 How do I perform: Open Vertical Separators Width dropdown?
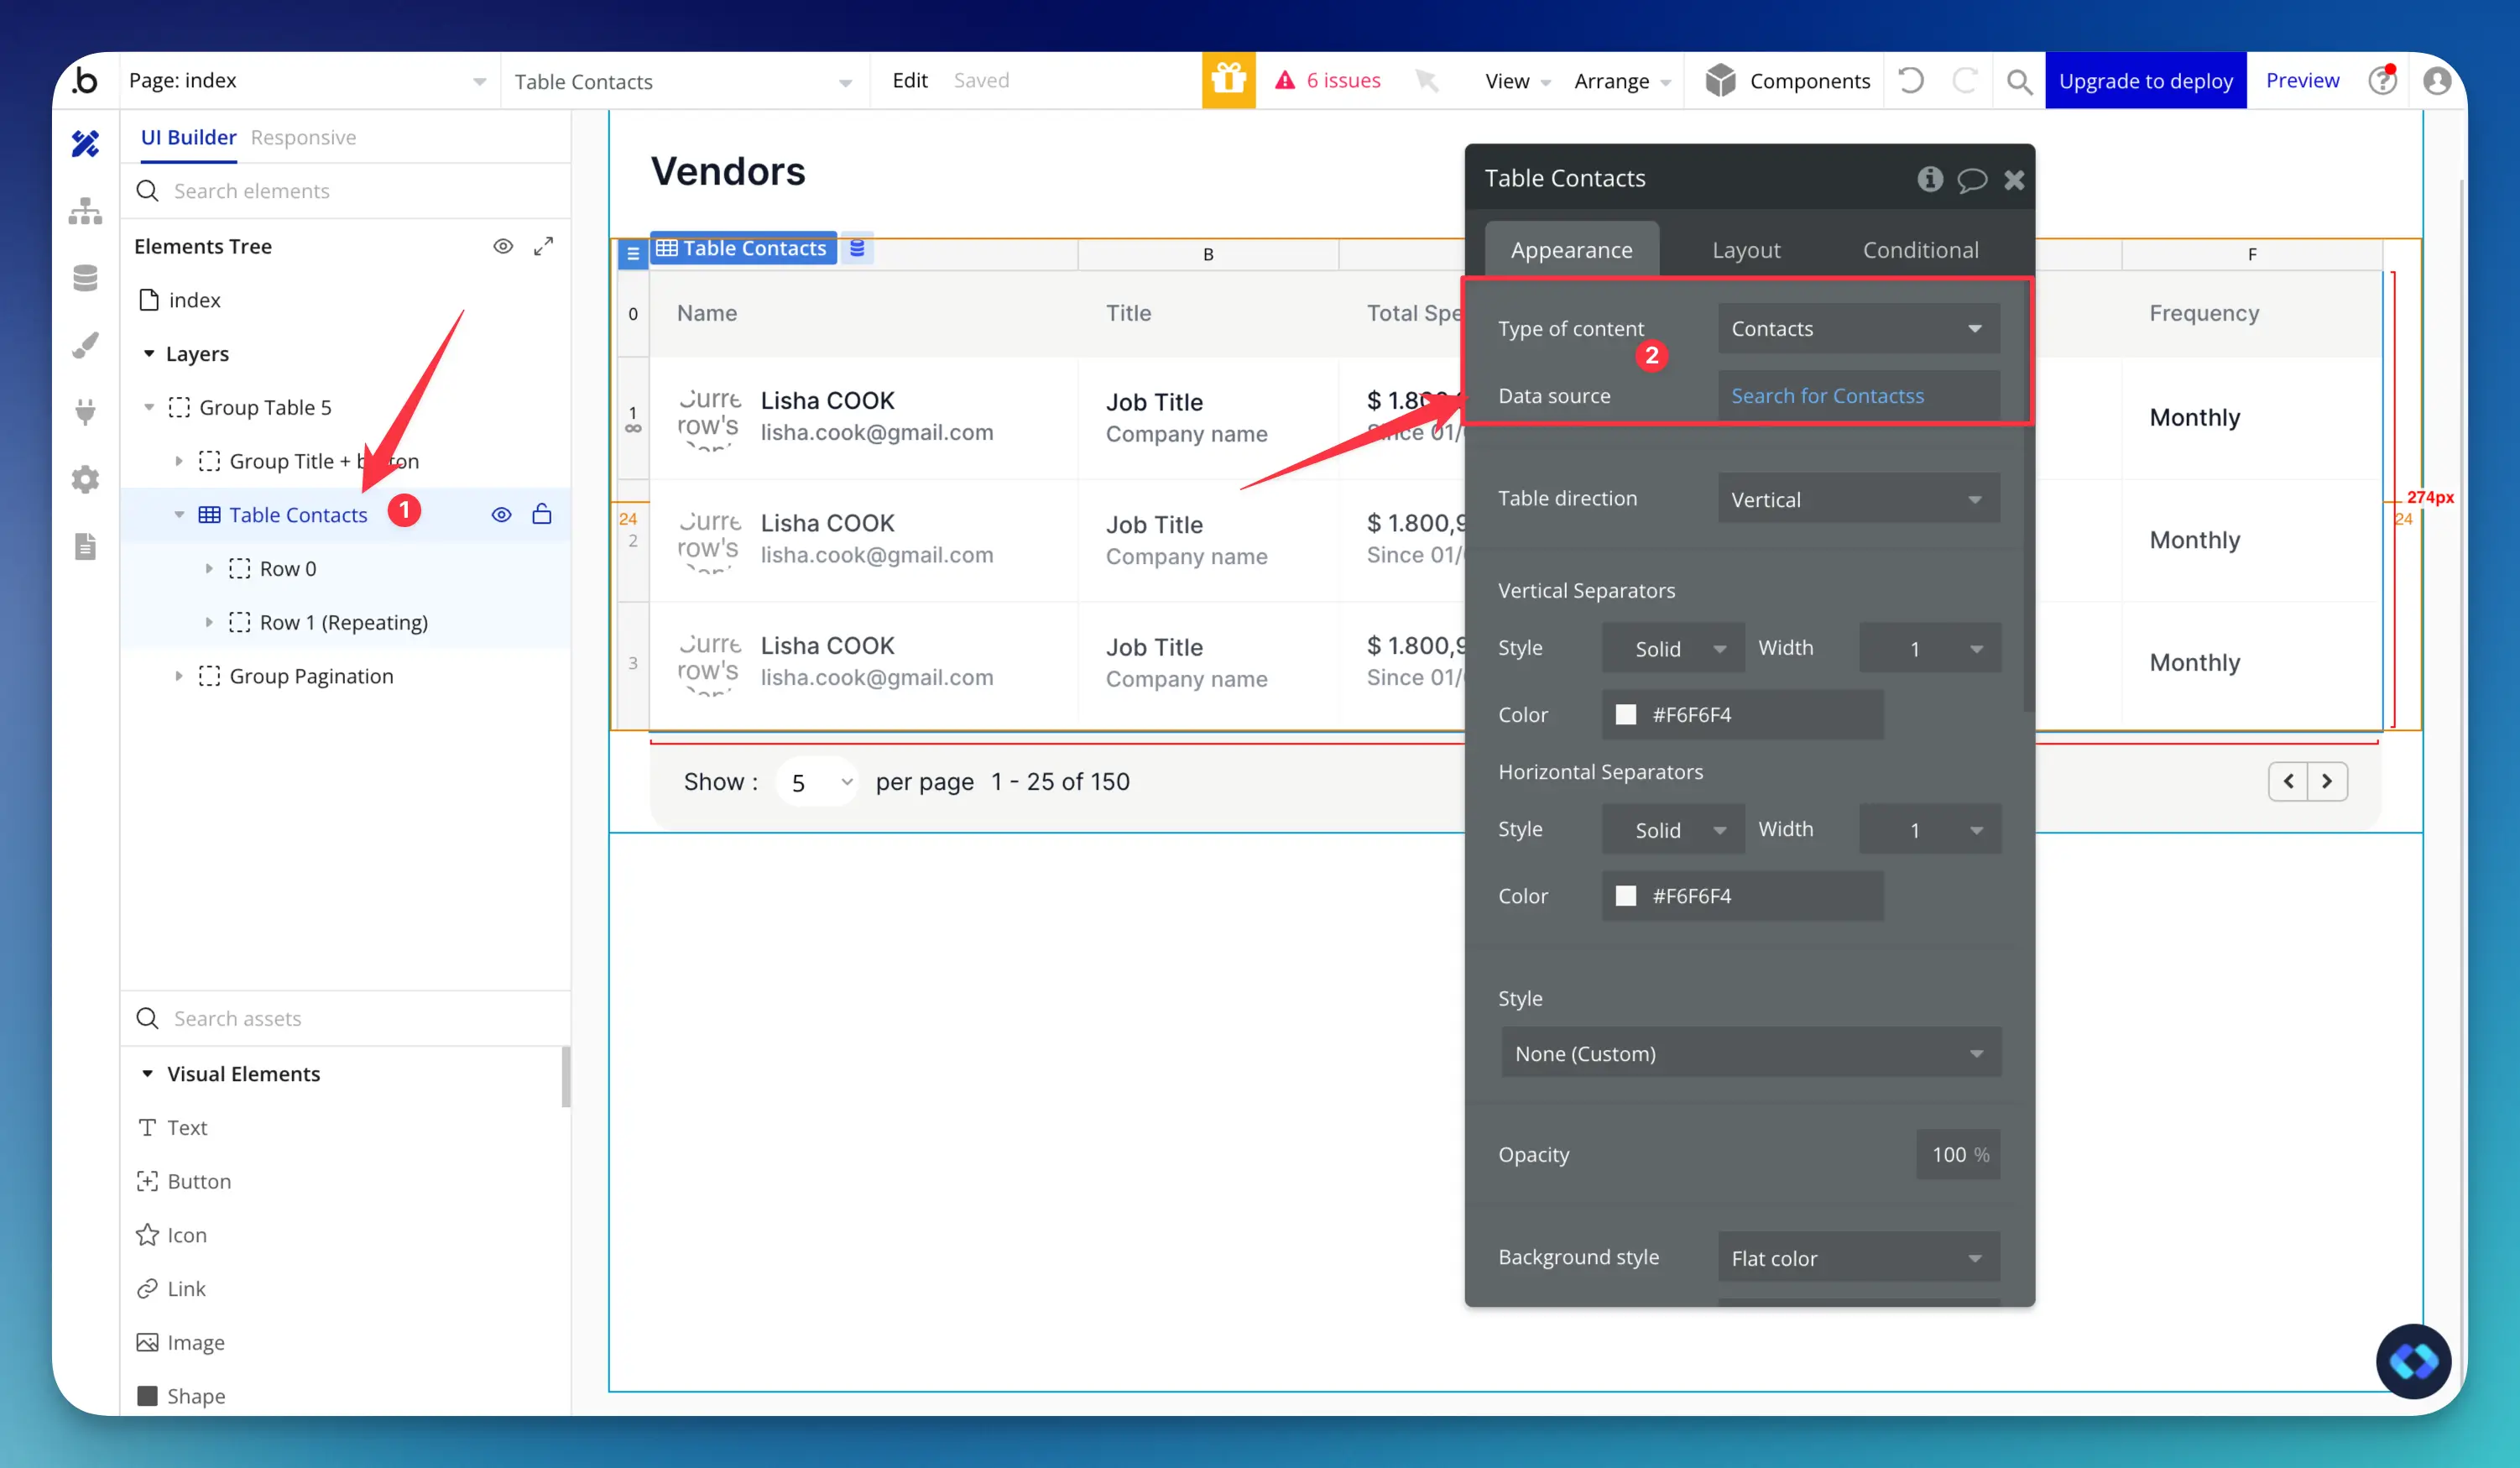tap(1929, 648)
